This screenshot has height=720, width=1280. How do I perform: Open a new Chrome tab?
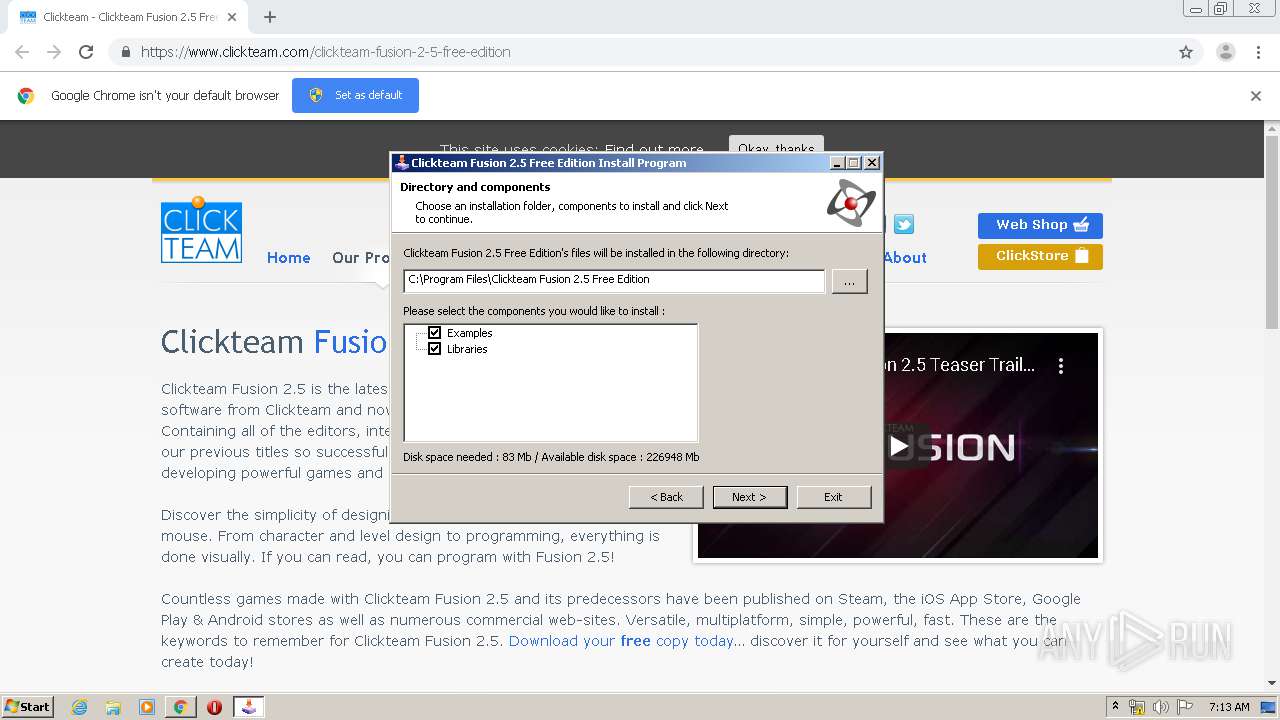point(270,17)
